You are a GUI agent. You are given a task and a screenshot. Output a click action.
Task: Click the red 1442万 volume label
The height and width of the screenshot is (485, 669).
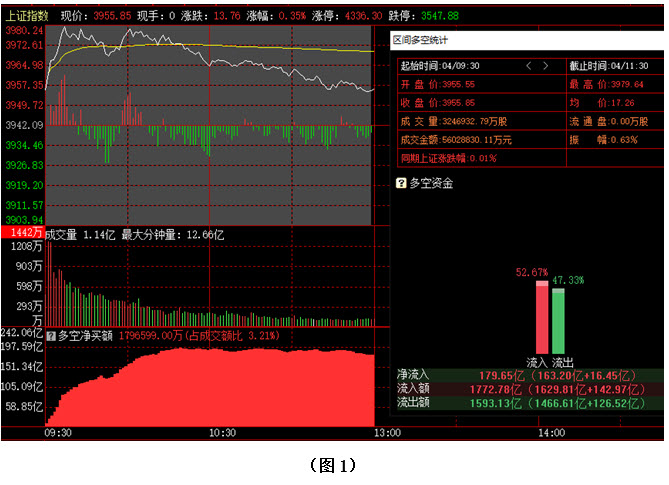coord(23,232)
